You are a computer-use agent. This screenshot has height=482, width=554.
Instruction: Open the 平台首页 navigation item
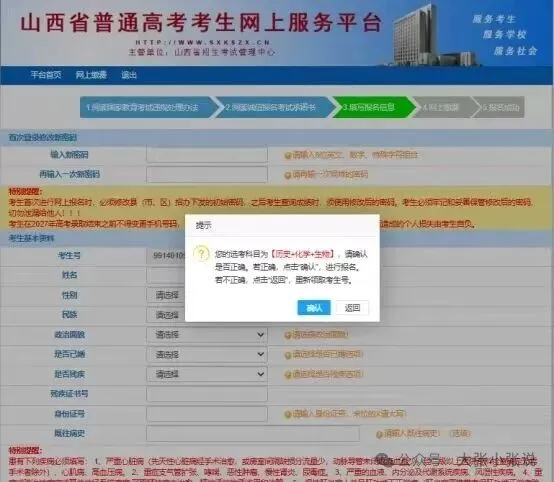[x=46, y=75]
